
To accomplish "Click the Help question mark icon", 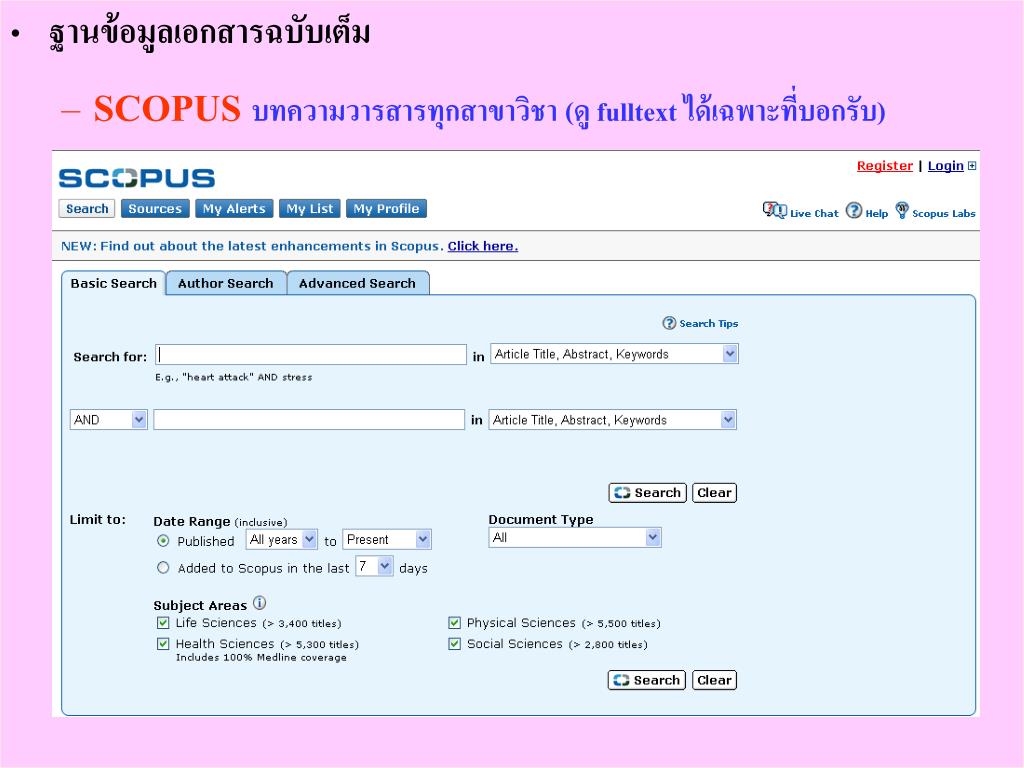I will pos(854,210).
